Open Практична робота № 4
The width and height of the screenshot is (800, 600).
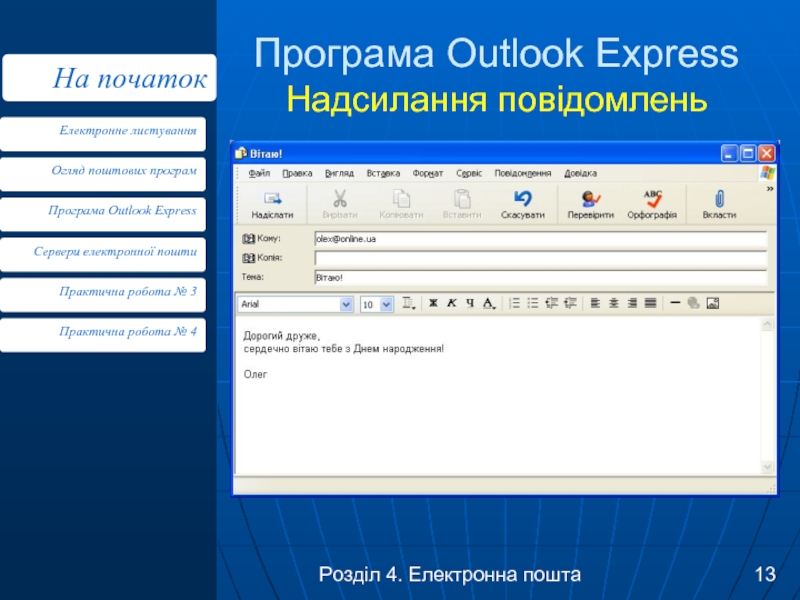point(103,335)
